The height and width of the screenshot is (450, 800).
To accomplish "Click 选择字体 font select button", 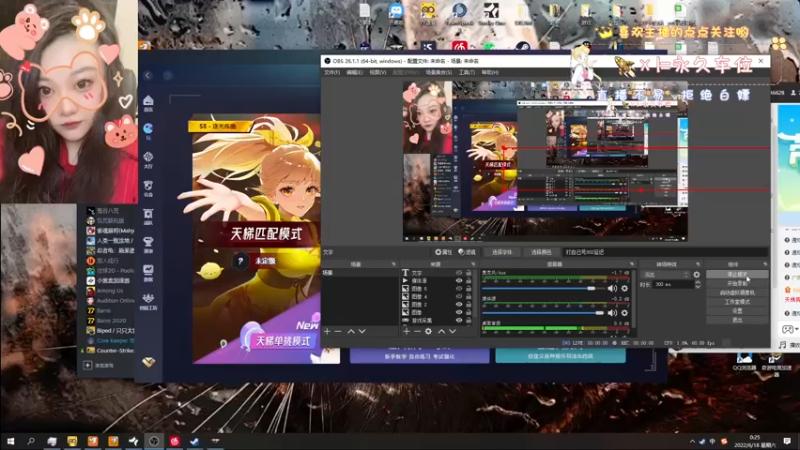I will click(502, 252).
